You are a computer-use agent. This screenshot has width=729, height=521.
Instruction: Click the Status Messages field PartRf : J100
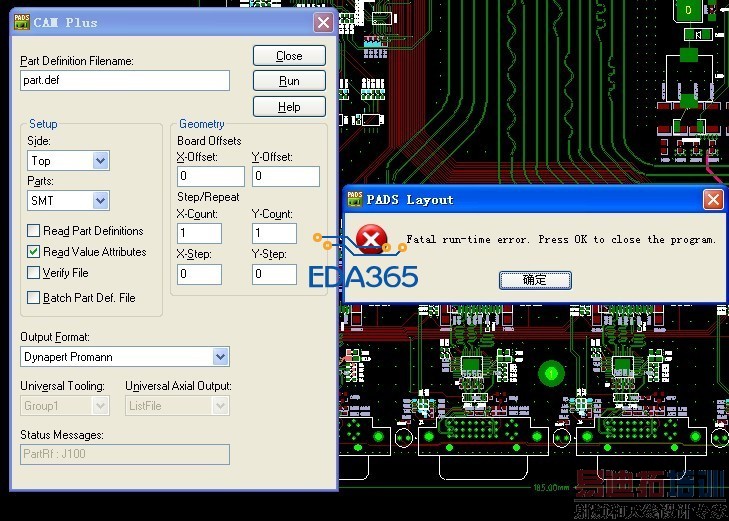(125, 454)
